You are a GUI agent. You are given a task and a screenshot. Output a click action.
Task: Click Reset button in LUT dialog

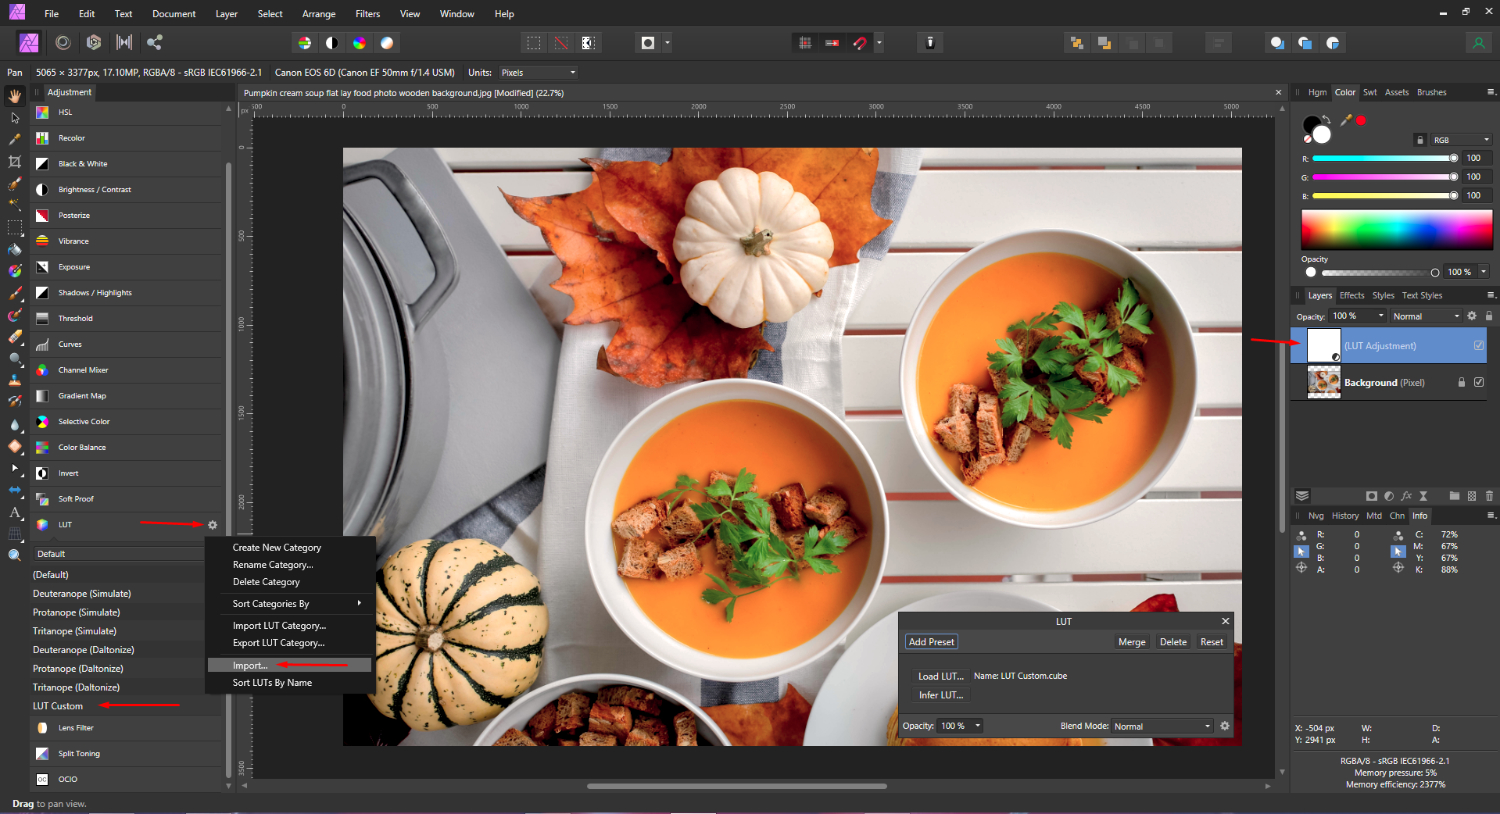coord(1212,642)
